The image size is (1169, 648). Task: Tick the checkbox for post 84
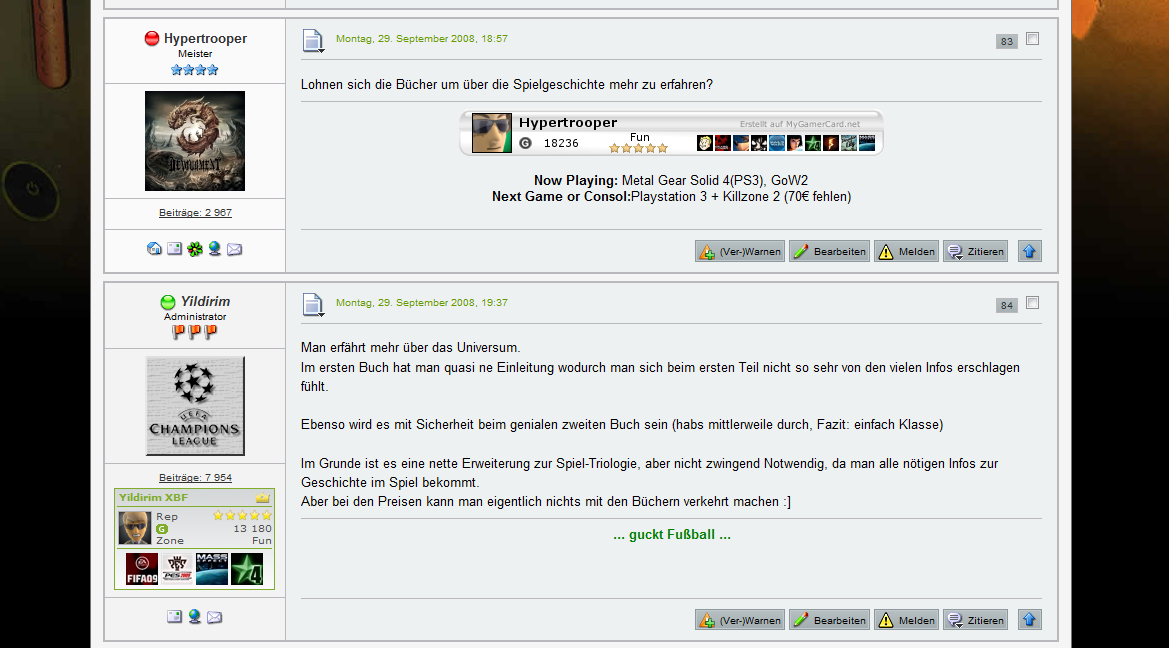1033,303
